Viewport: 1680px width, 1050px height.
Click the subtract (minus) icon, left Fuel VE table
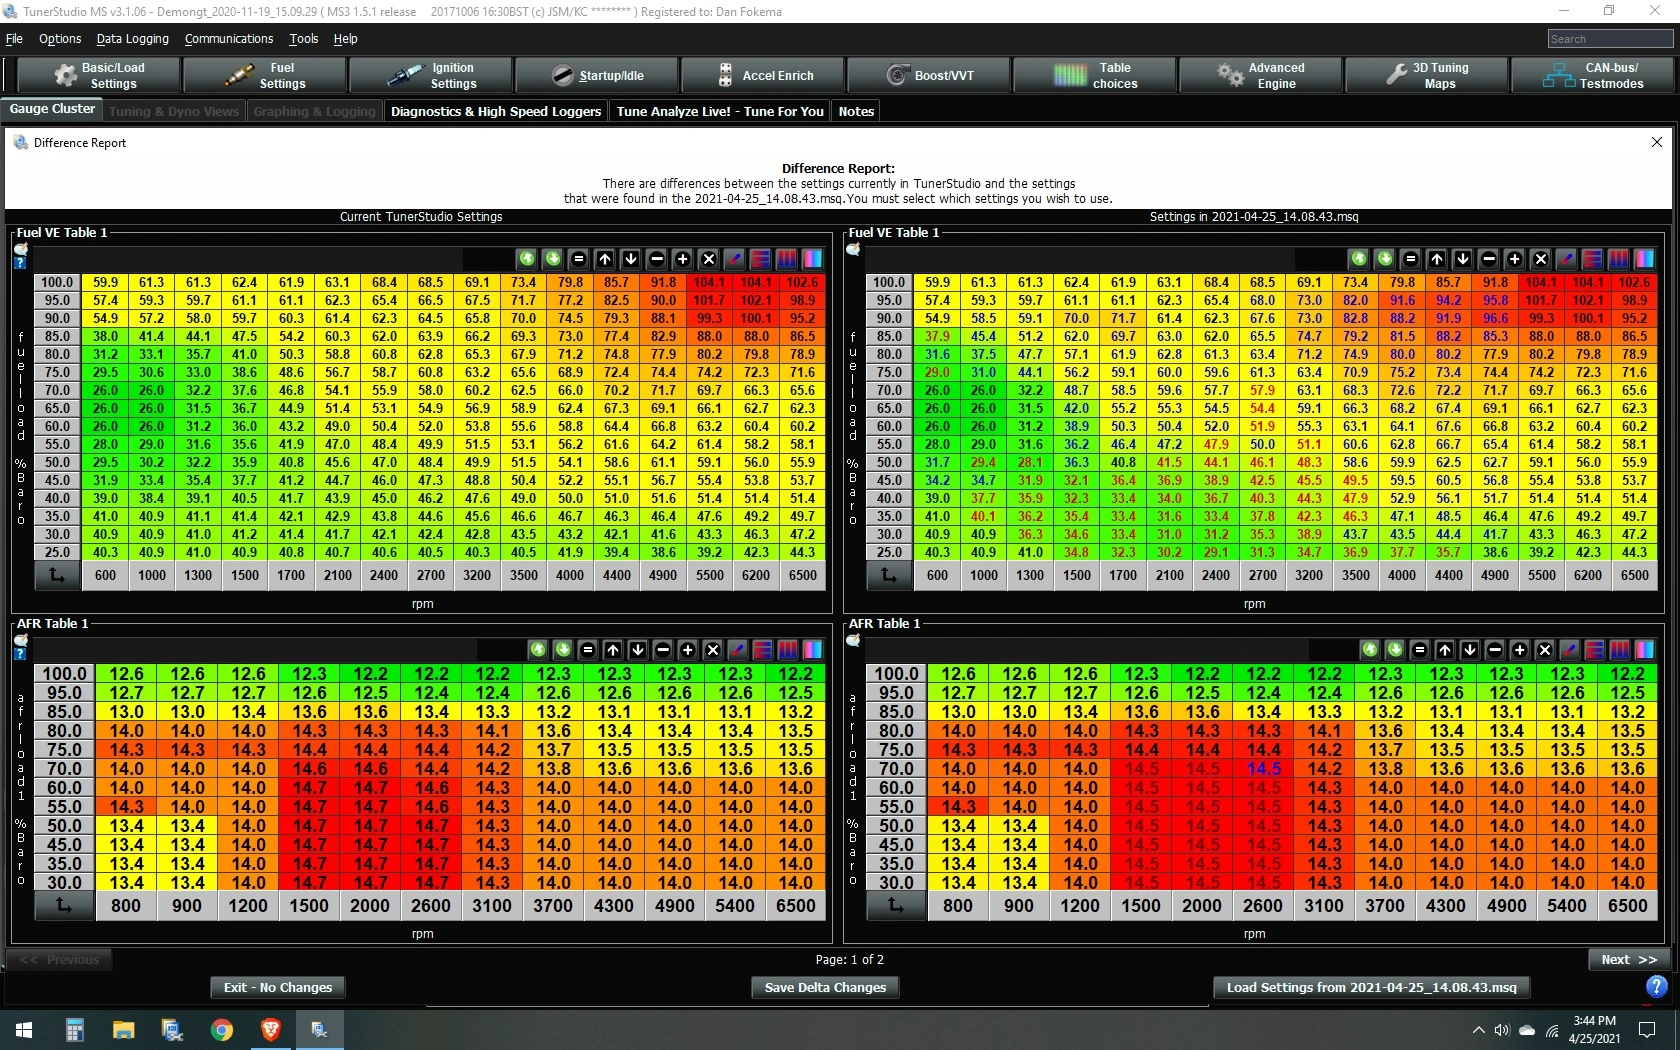point(657,259)
